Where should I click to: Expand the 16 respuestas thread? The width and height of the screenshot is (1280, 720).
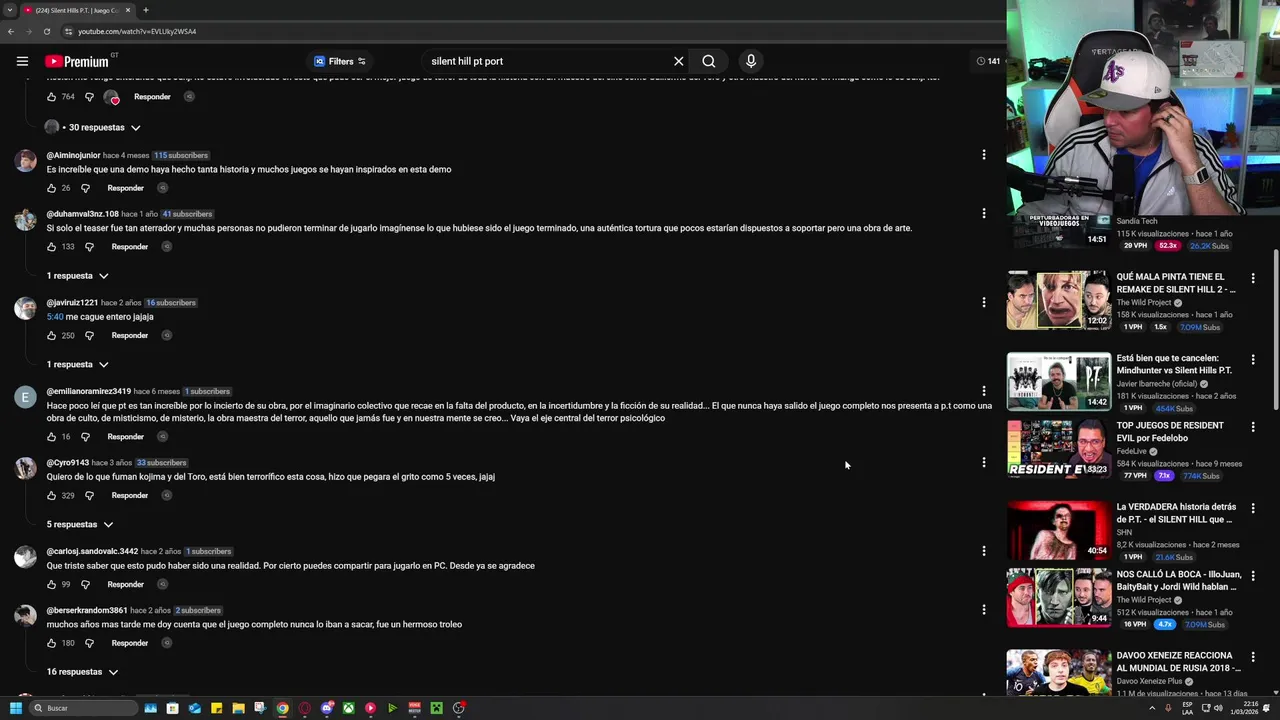[82, 672]
